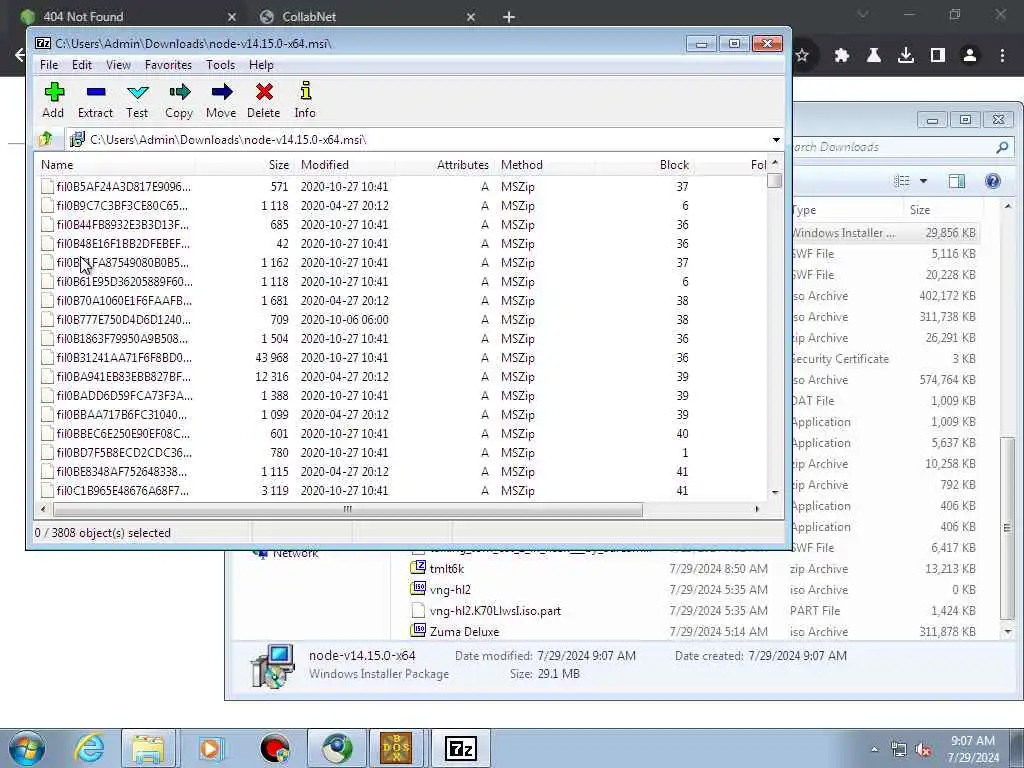
Task: Click the 7-Zip list scroll down arrow
Action: [775, 492]
